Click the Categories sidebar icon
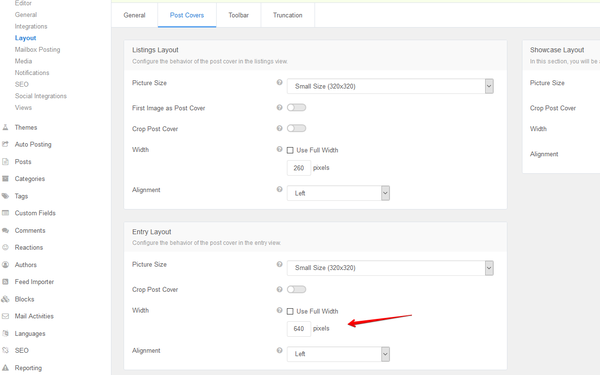600x375 pixels. [5, 179]
